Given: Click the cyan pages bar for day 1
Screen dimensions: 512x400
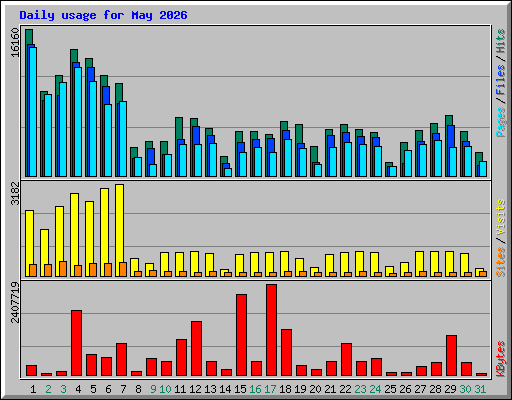Looking at the screenshot, I should coord(33,112).
